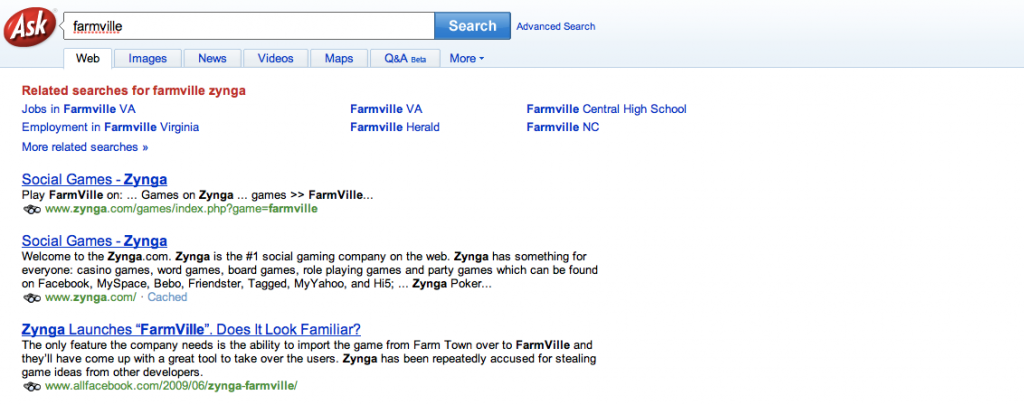The height and width of the screenshot is (405, 1024).
Task: Show More related searches
Action: pyautogui.click(x=85, y=147)
